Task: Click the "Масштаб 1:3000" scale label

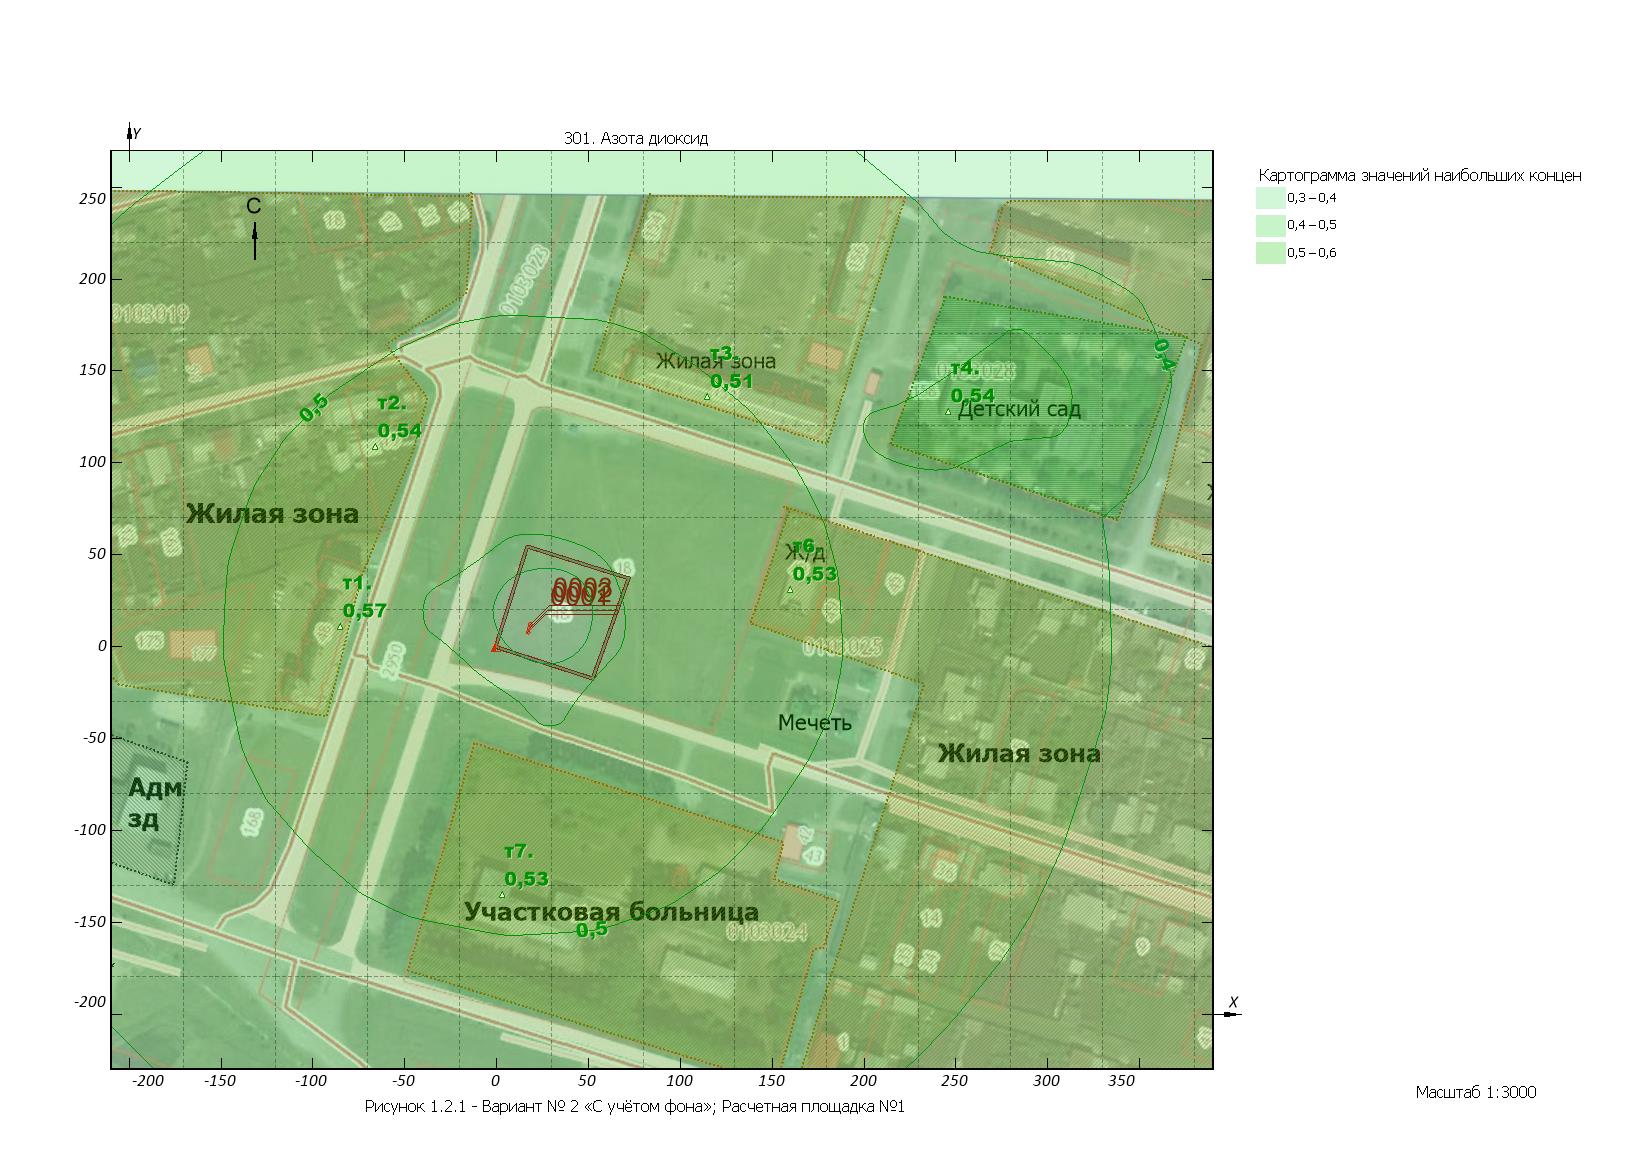Action: [1475, 1092]
